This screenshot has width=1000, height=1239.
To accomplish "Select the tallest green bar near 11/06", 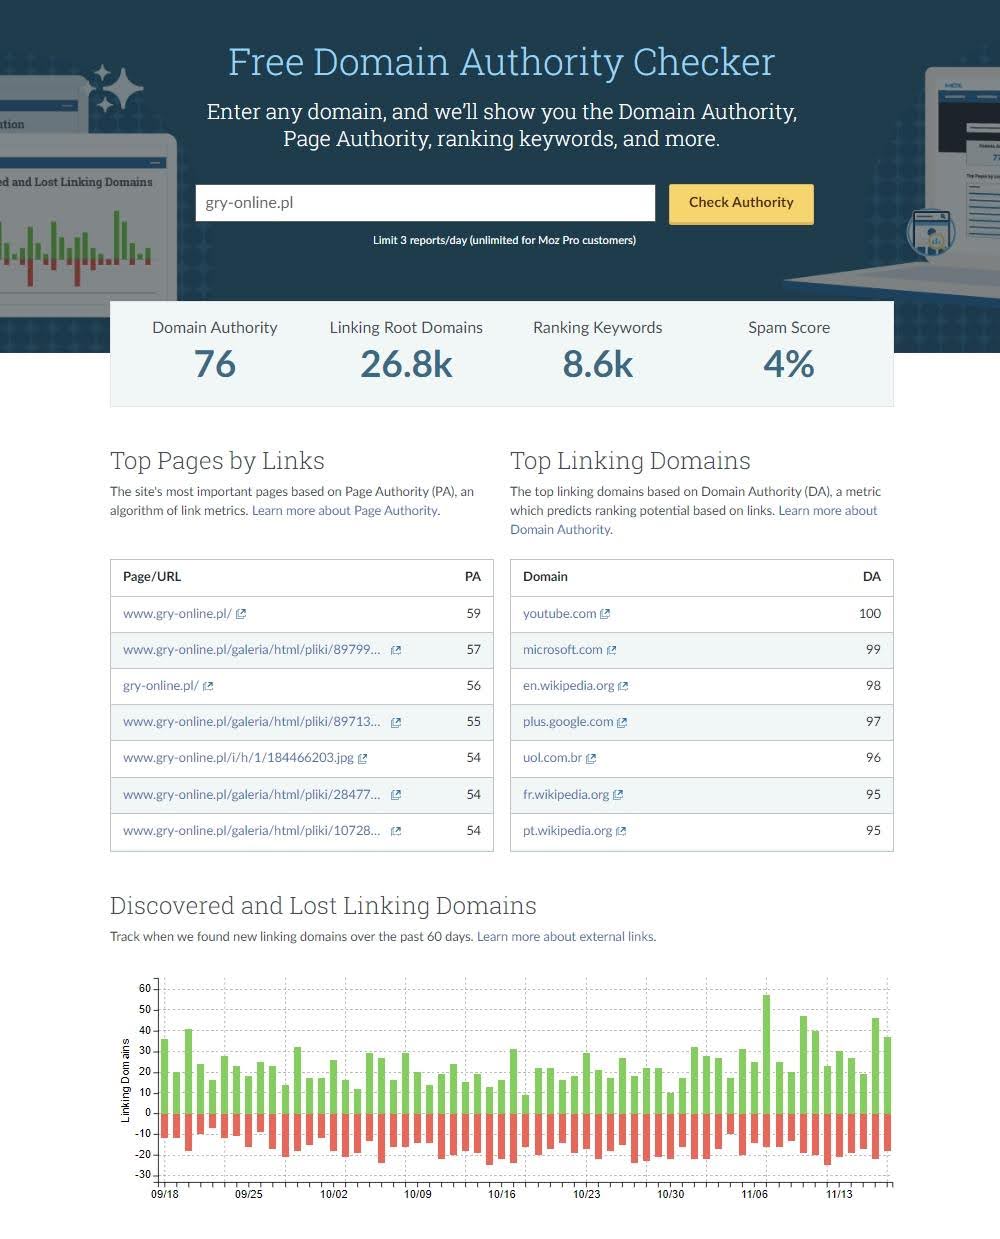I will [766, 1054].
